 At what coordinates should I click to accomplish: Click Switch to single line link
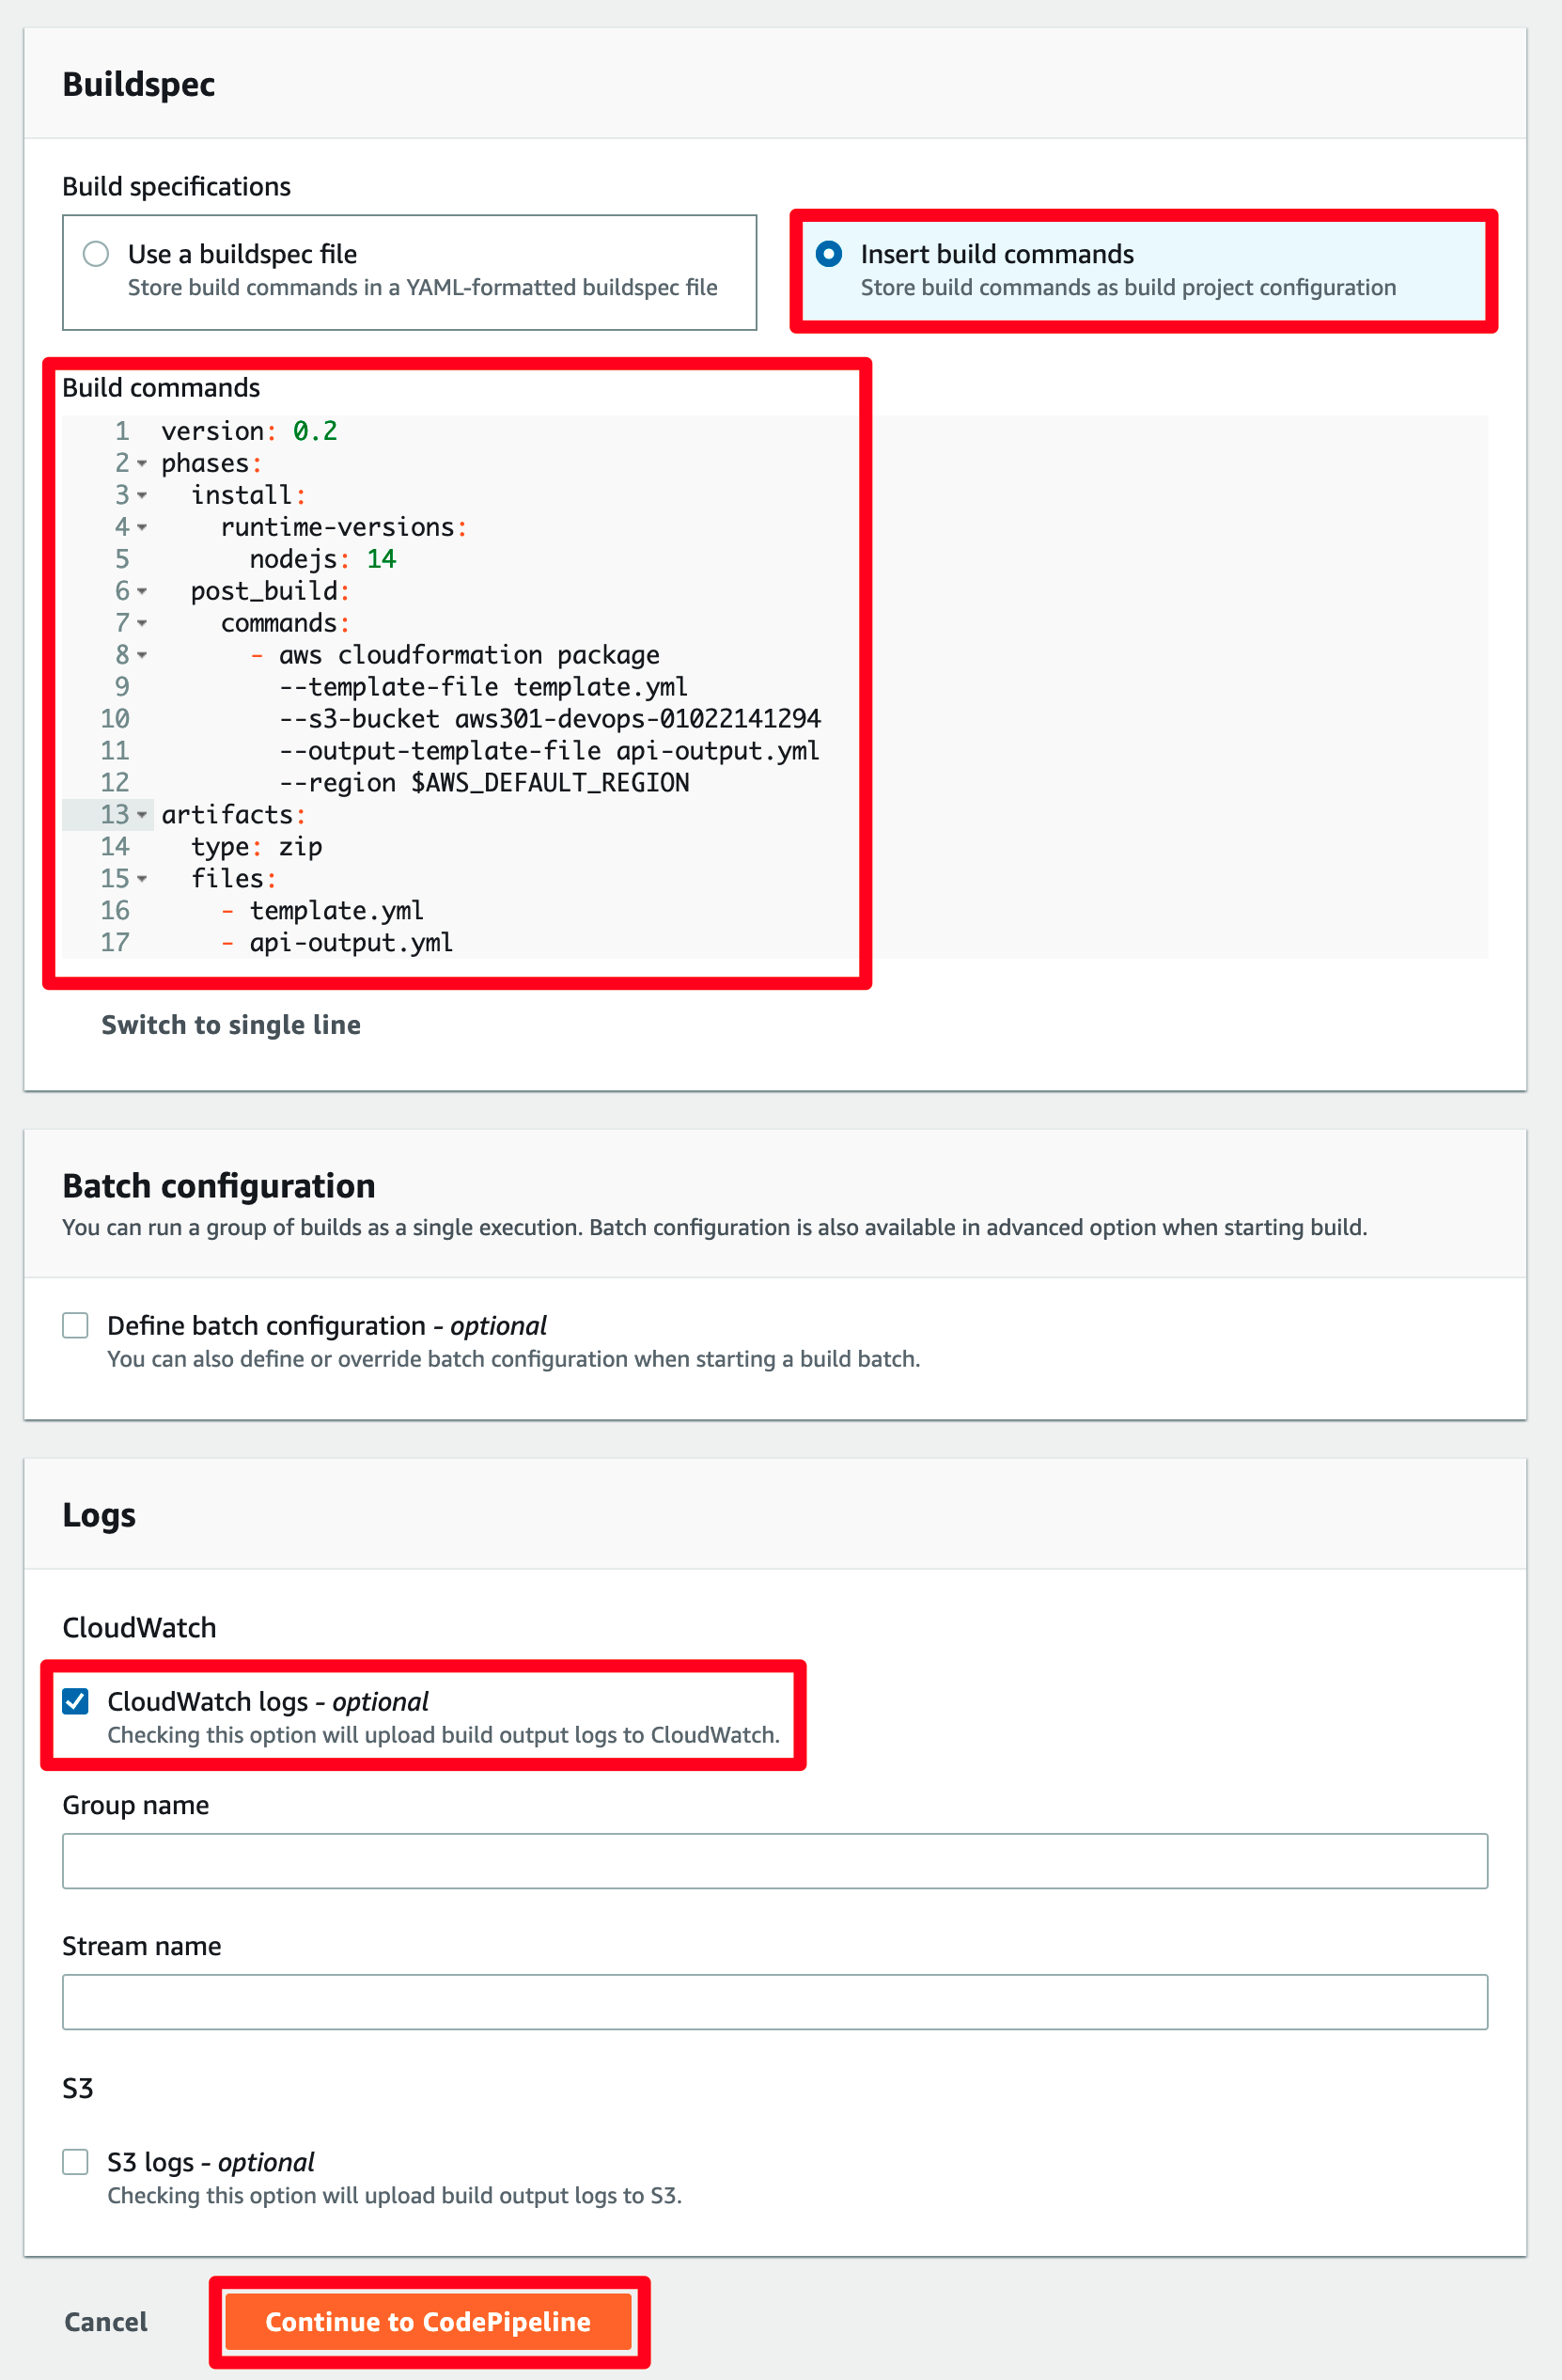(231, 1025)
